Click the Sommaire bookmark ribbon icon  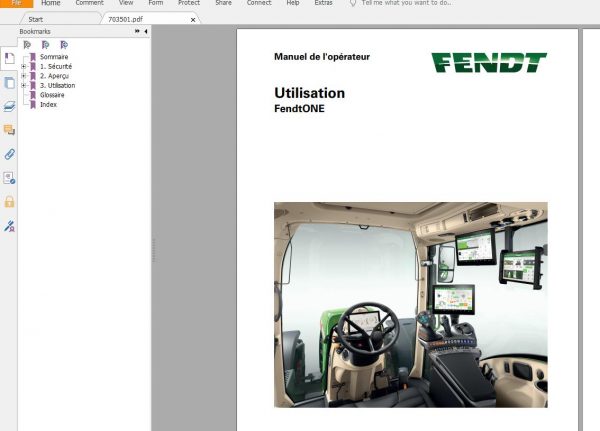pyautogui.click(x=33, y=57)
